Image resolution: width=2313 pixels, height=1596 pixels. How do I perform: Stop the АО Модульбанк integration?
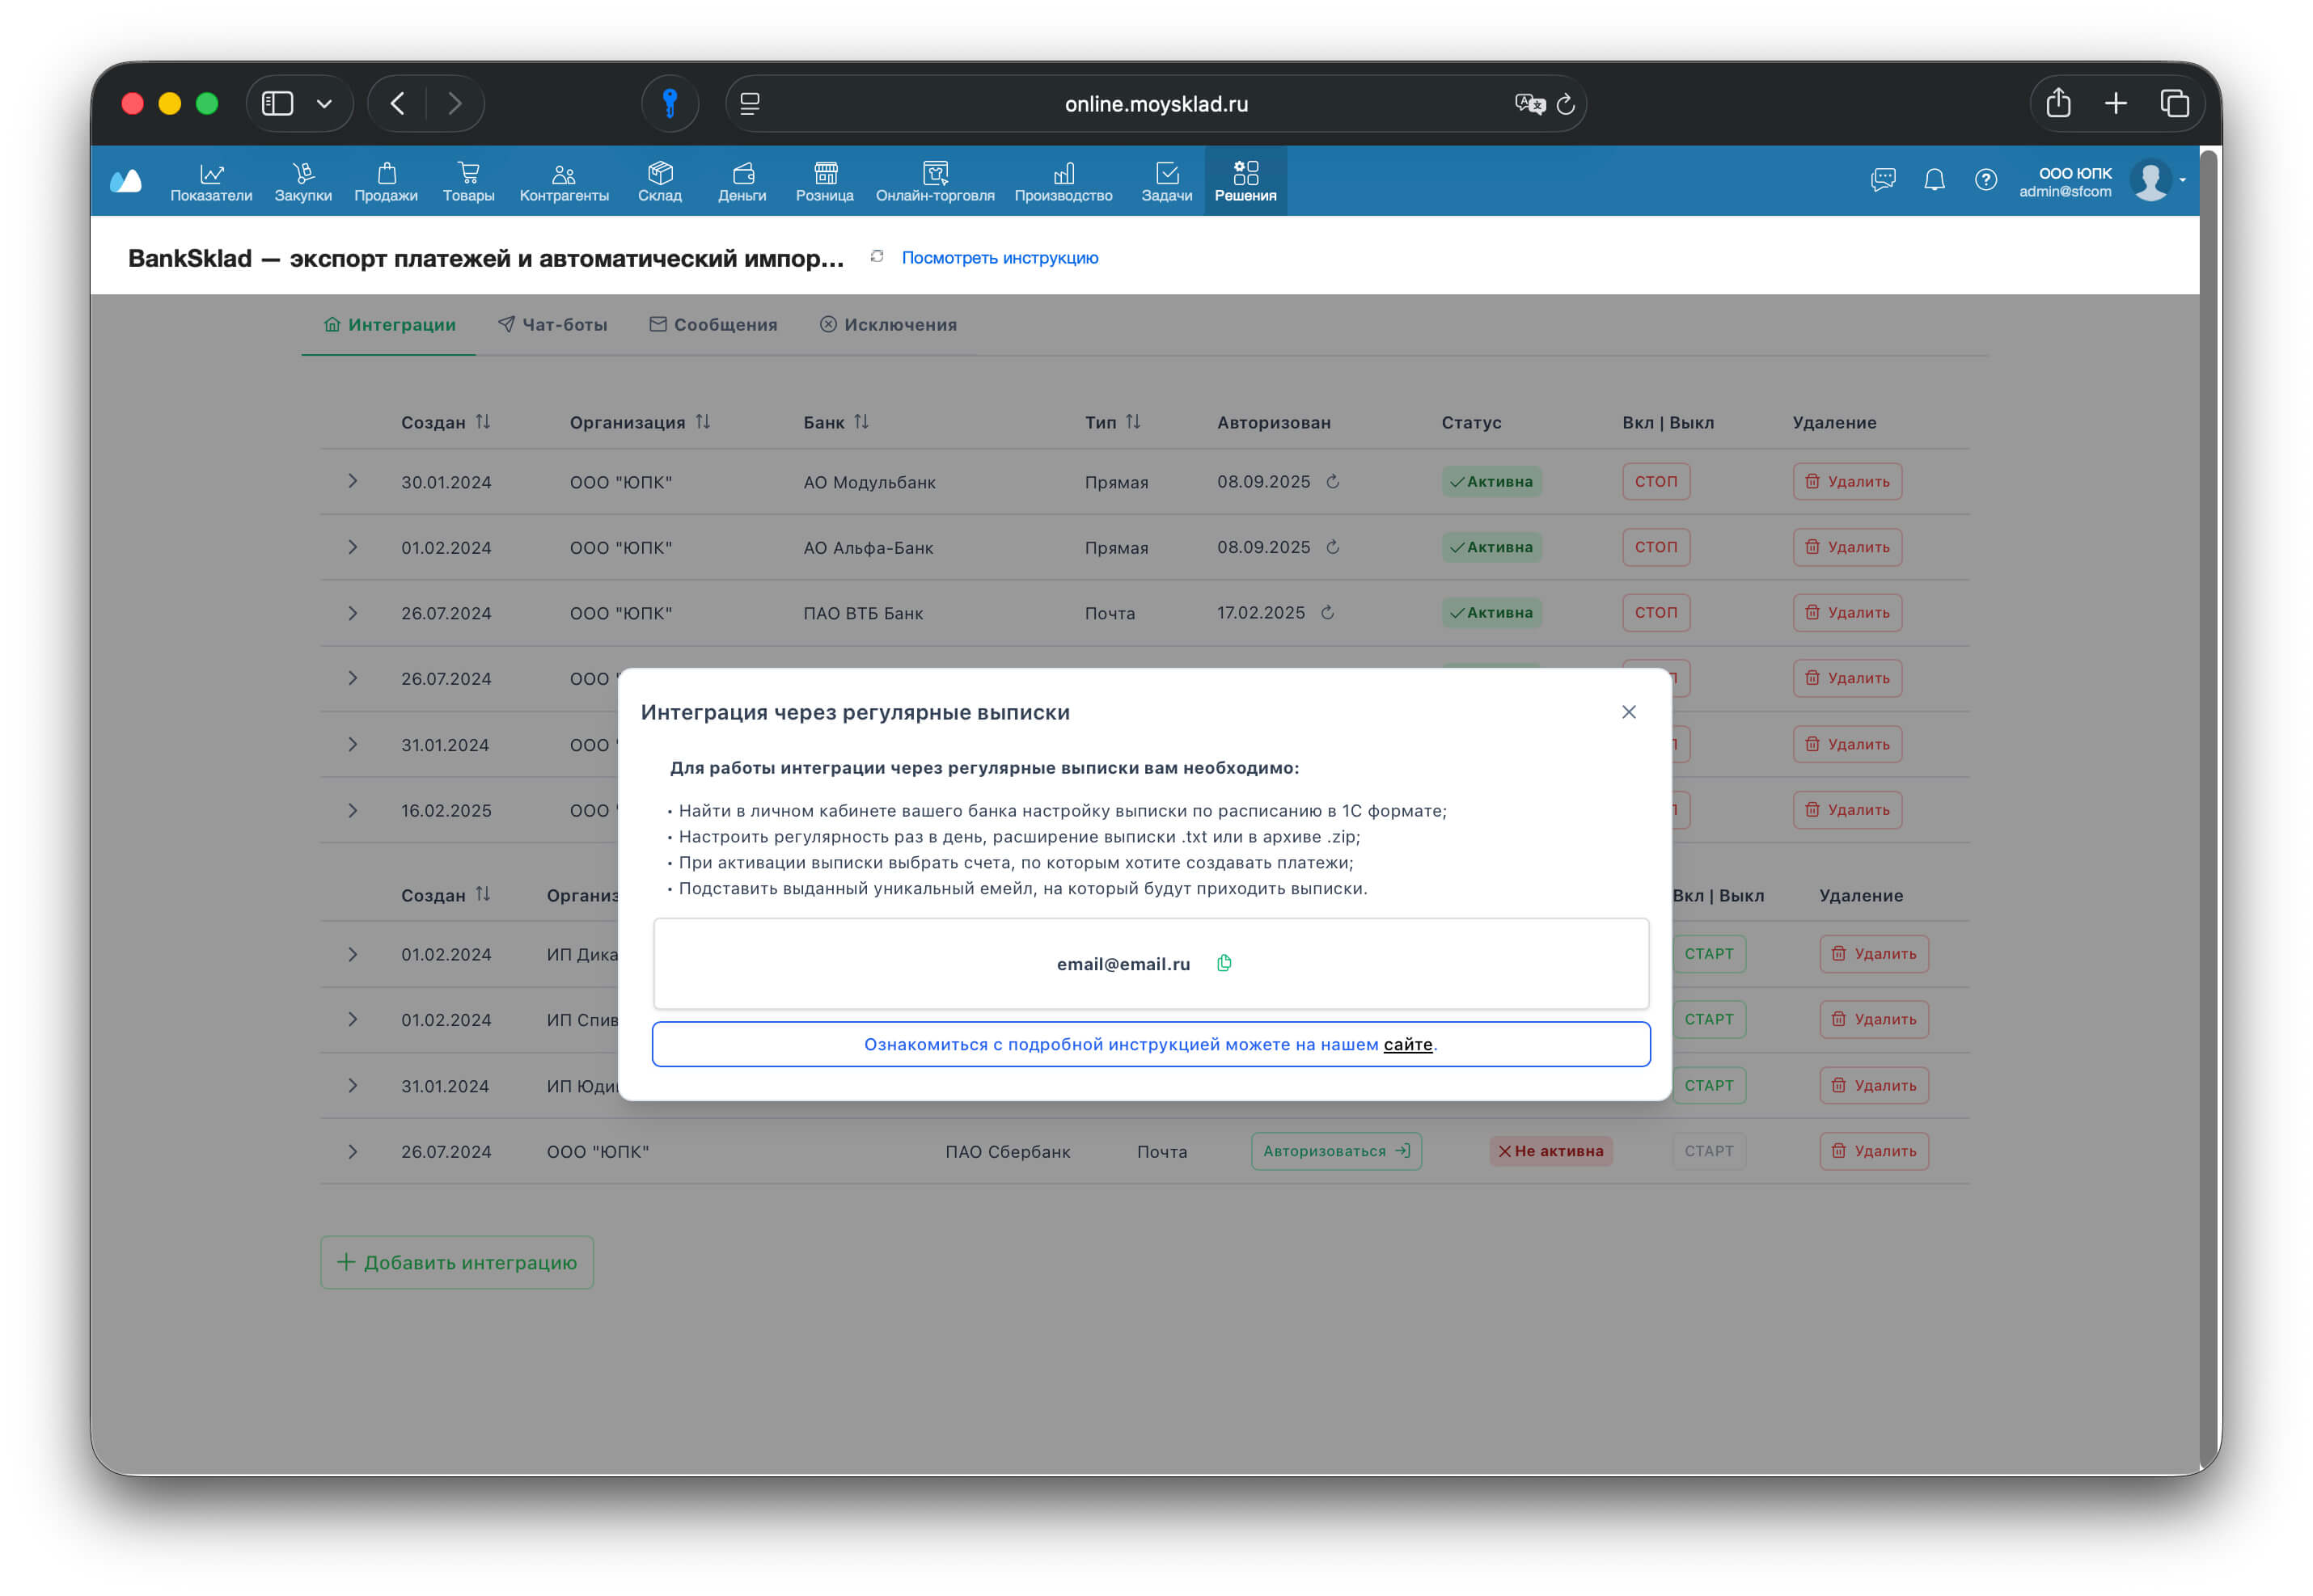click(1656, 481)
